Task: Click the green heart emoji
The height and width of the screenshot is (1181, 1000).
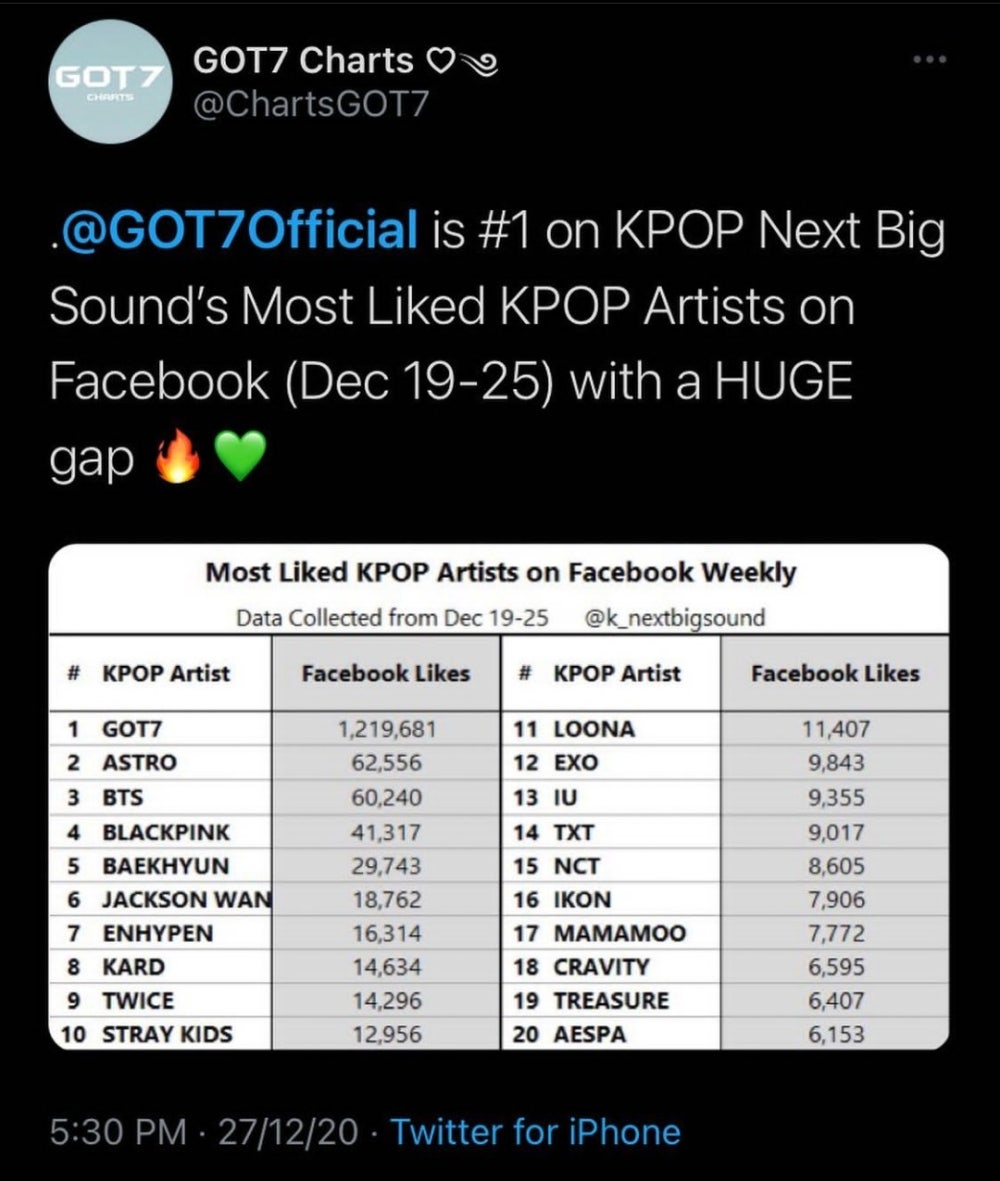Action: tap(240, 456)
